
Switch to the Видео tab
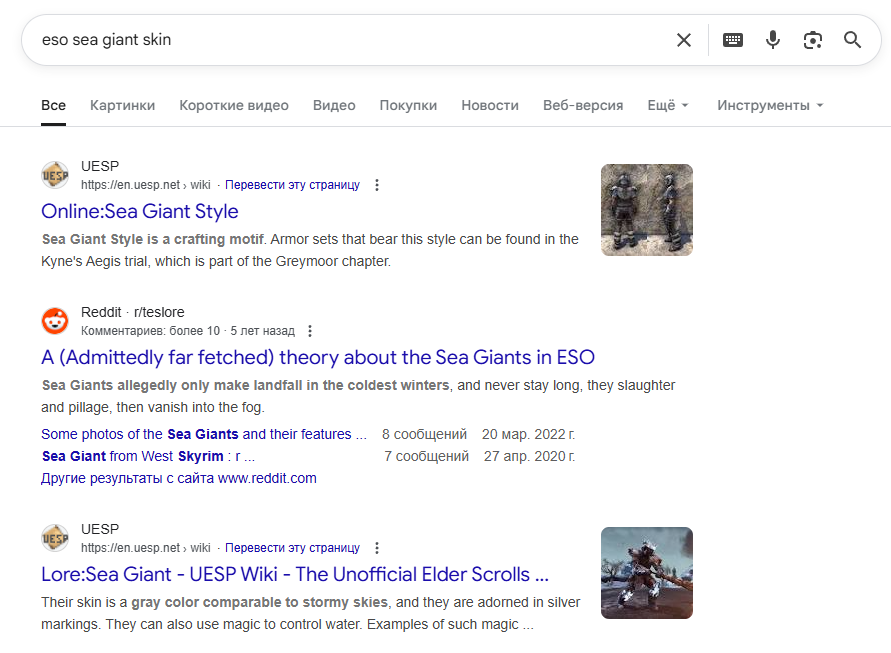pyautogui.click(x=334, y=105)
